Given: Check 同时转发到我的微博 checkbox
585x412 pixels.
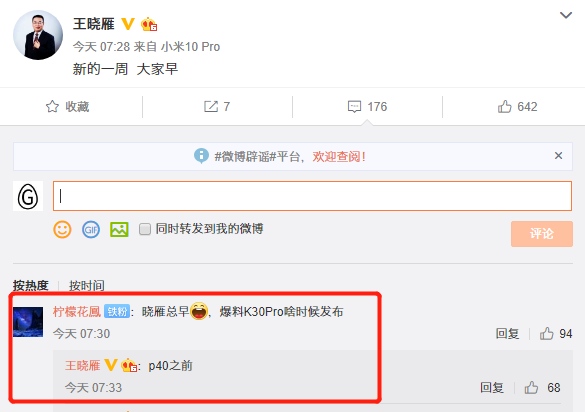Looking at the screenshot, I should pos(145,229).
